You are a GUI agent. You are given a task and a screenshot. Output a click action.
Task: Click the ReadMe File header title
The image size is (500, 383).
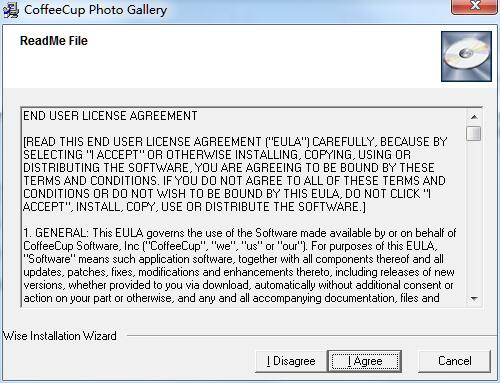[x=54, y=41]
